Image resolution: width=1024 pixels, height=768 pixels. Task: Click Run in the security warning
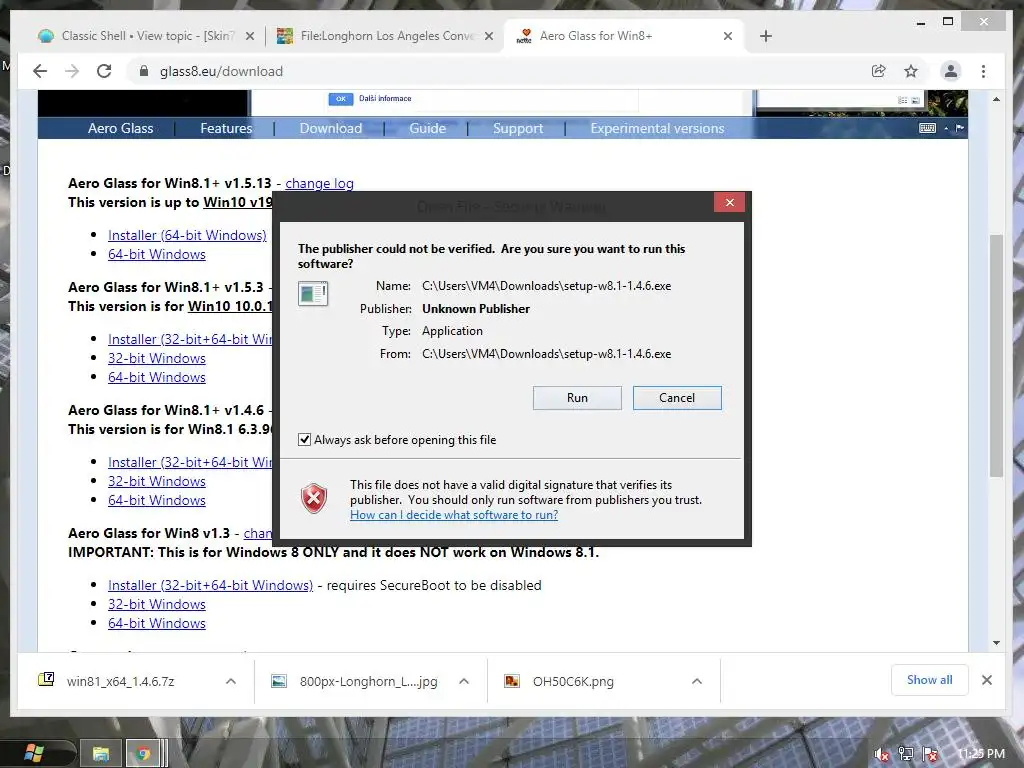(577, 398)
